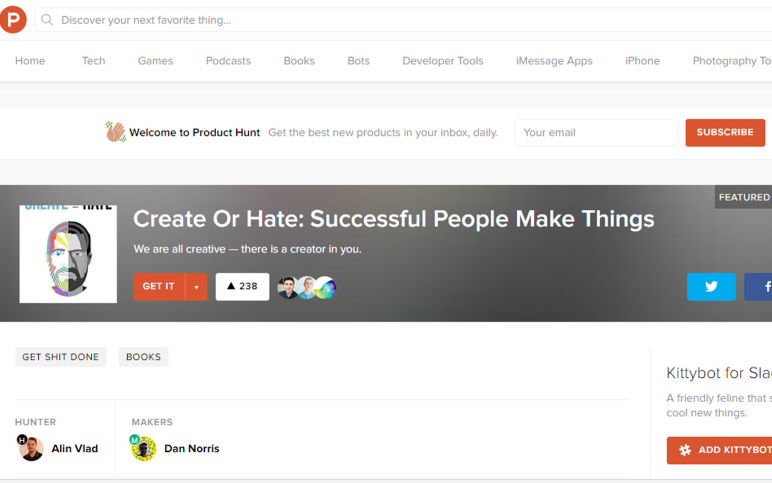The height and width of the screenshot is (483, 772).
Task: Click the waving hand welcome icon
Action: pyautogui.click(x=116, y=132)
